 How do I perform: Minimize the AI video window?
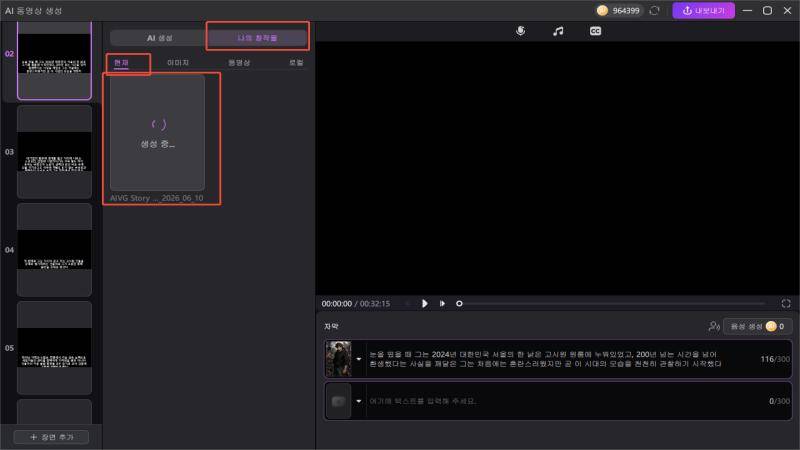coord(747,11)
